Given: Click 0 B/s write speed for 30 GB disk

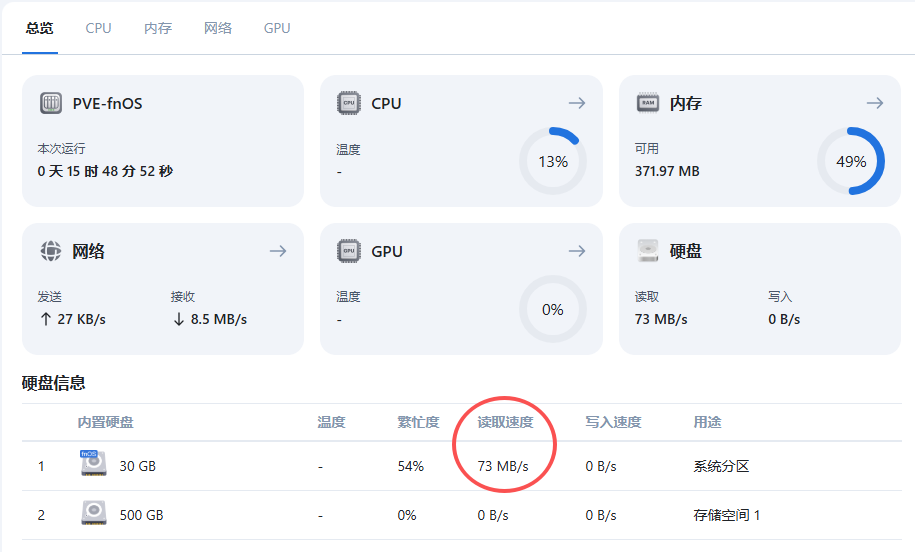Looking at the screenshot, I should point(601,466).
